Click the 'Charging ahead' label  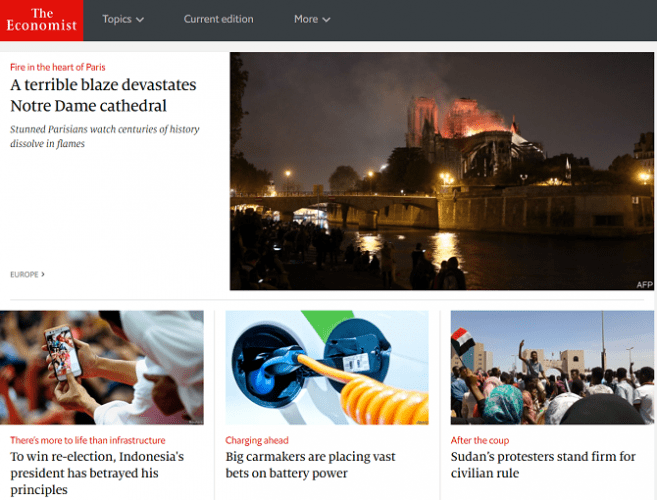[x=257, y=440]
